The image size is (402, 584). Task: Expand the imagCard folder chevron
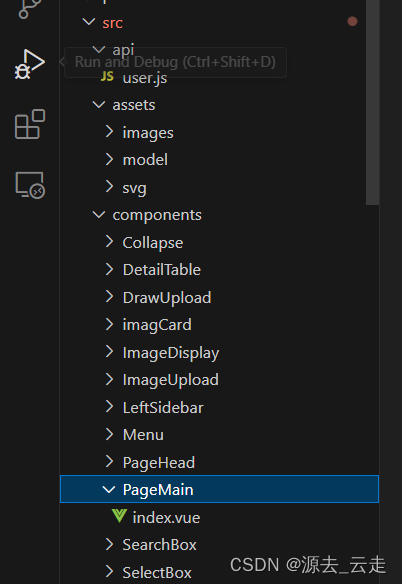click(109, 324)
